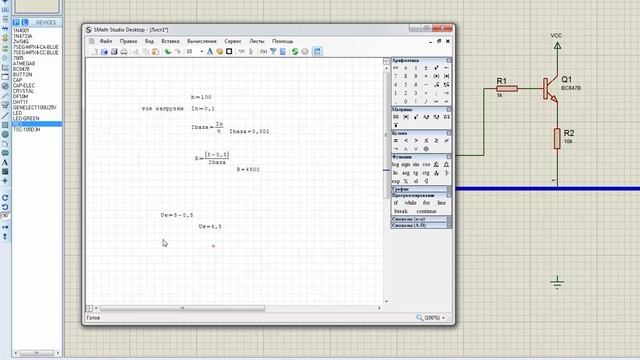Open the Файл menu
The width and height of the screenshot is (640, 360).
pos(106,41)
